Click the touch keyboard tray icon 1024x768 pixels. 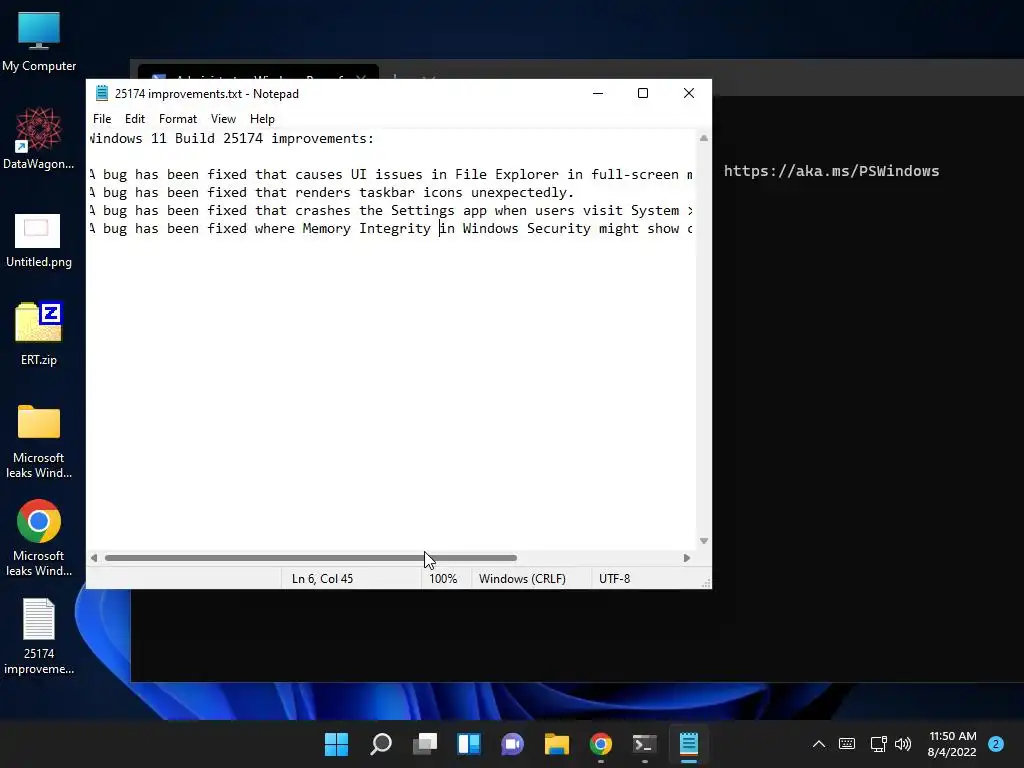[x=847, y=744]
